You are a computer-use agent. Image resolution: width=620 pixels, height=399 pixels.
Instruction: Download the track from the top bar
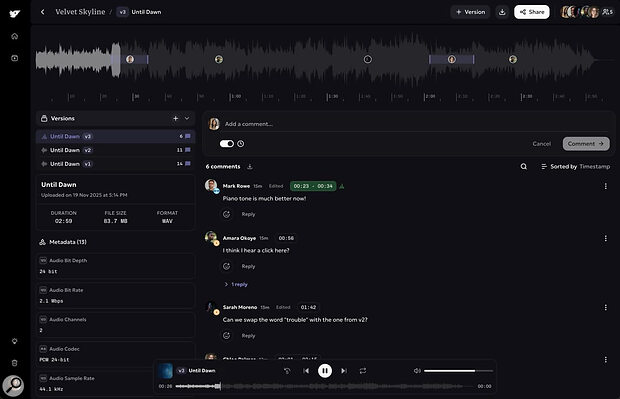[502, 12]
